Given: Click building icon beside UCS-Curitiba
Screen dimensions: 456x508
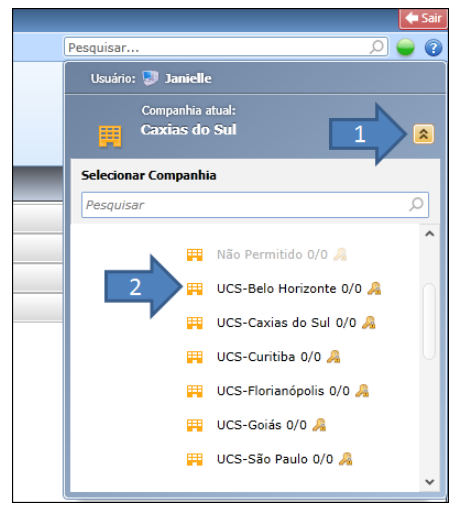Looking at the screenshot, I should point(195,357).
